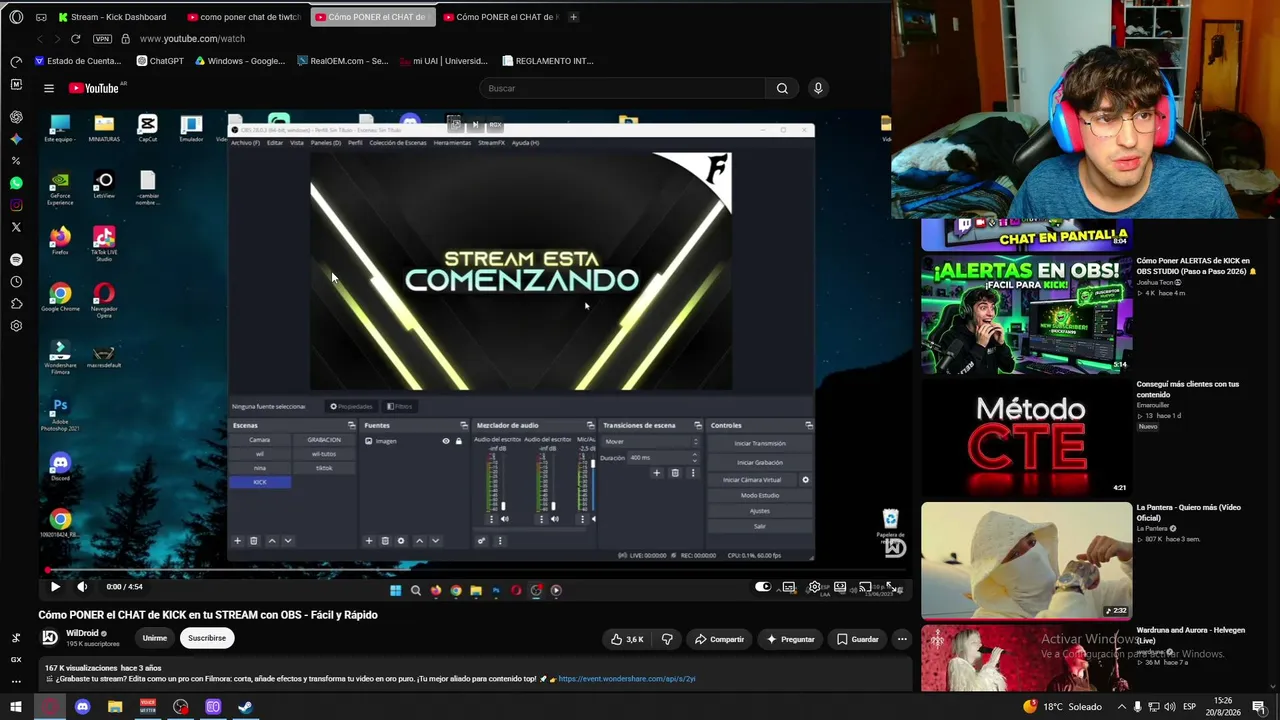Image resolution: width=1280 pixels, height=720 pixels.
Task: Open X (Twitter) in the browser sidebar
Action: tap(16, 227)
